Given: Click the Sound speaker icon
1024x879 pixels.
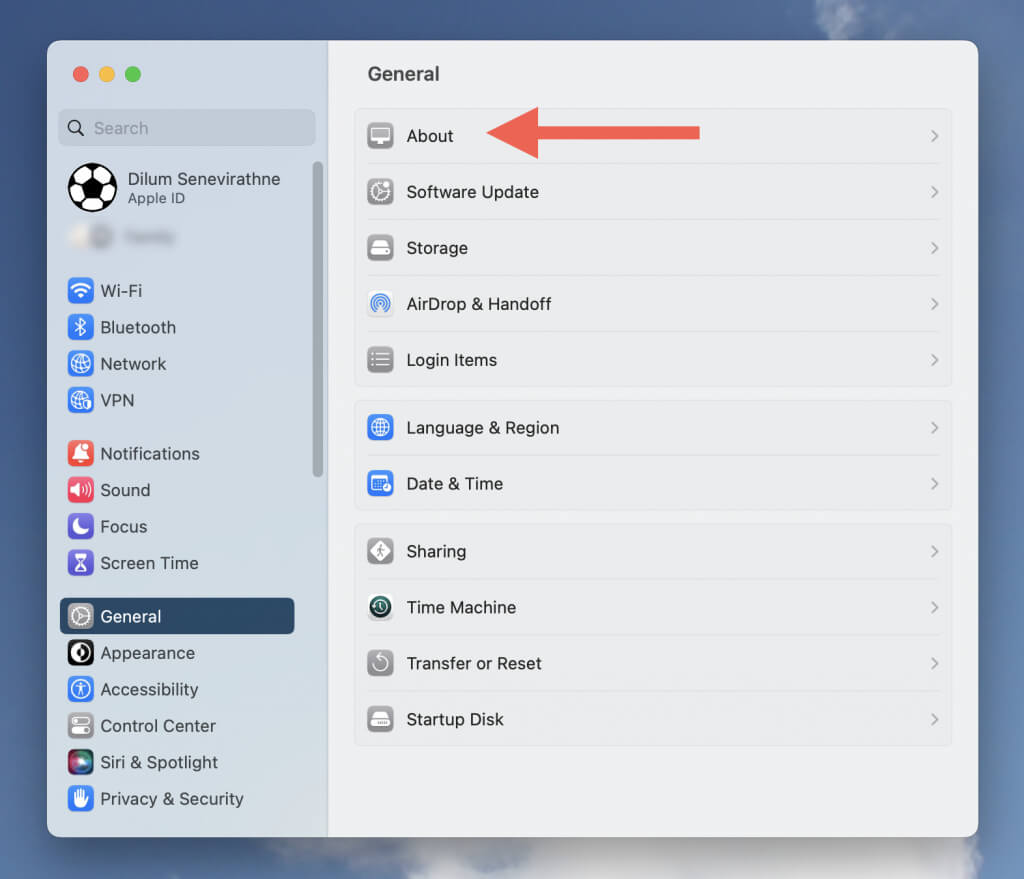Looking at the screenshot, I should click(x=80, y=490).
